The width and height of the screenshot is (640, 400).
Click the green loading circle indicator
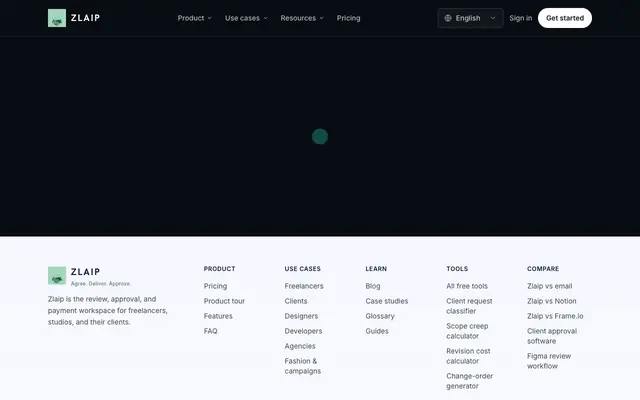320,136
